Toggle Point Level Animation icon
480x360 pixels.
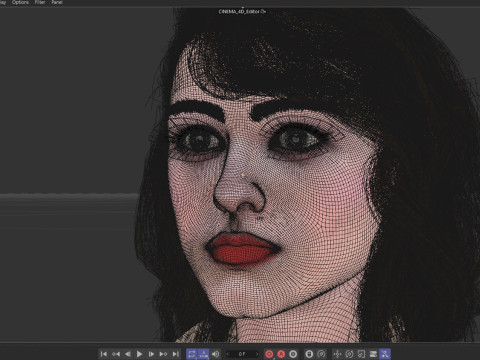coord(385,354)
